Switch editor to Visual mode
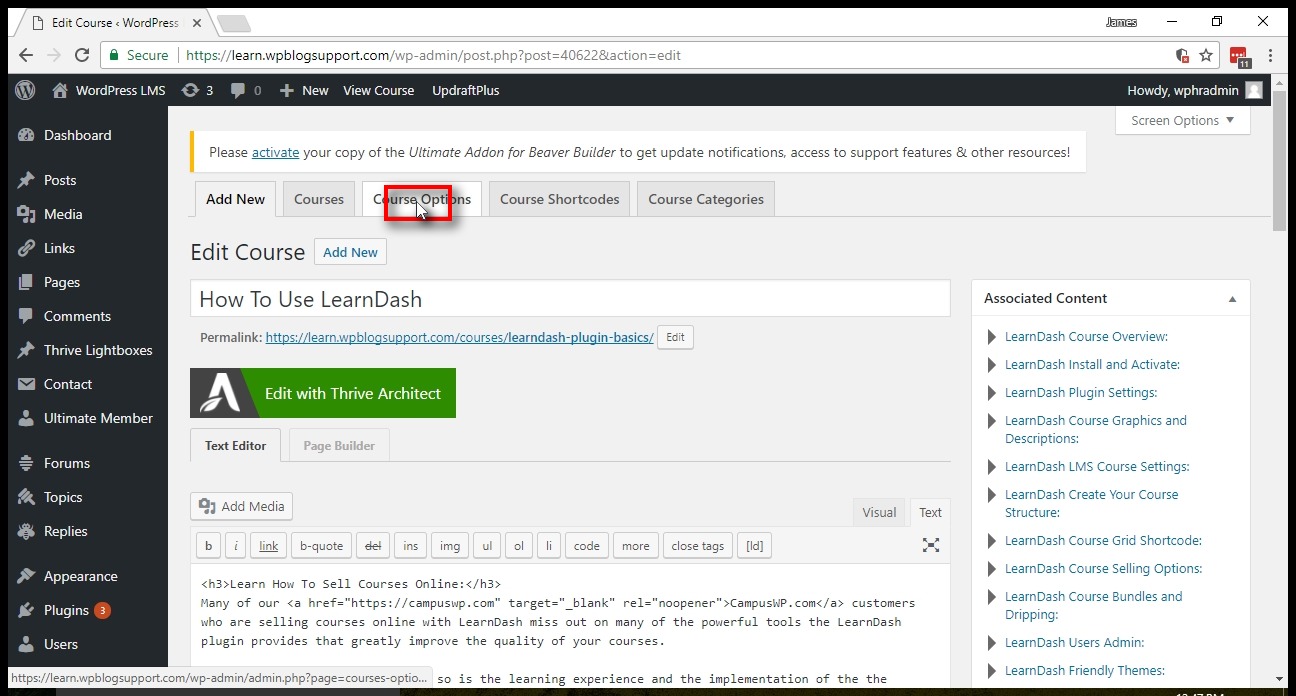1296x696 pixels. 879,512
